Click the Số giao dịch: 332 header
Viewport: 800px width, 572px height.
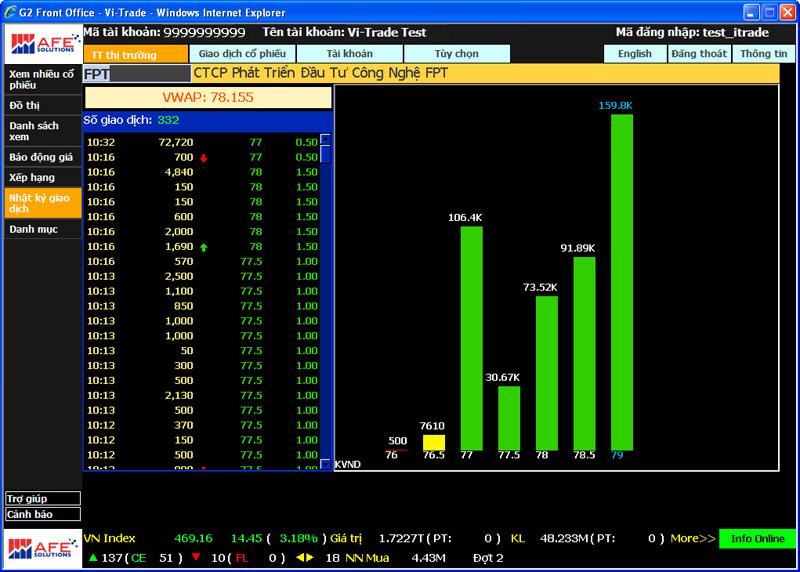208,120
